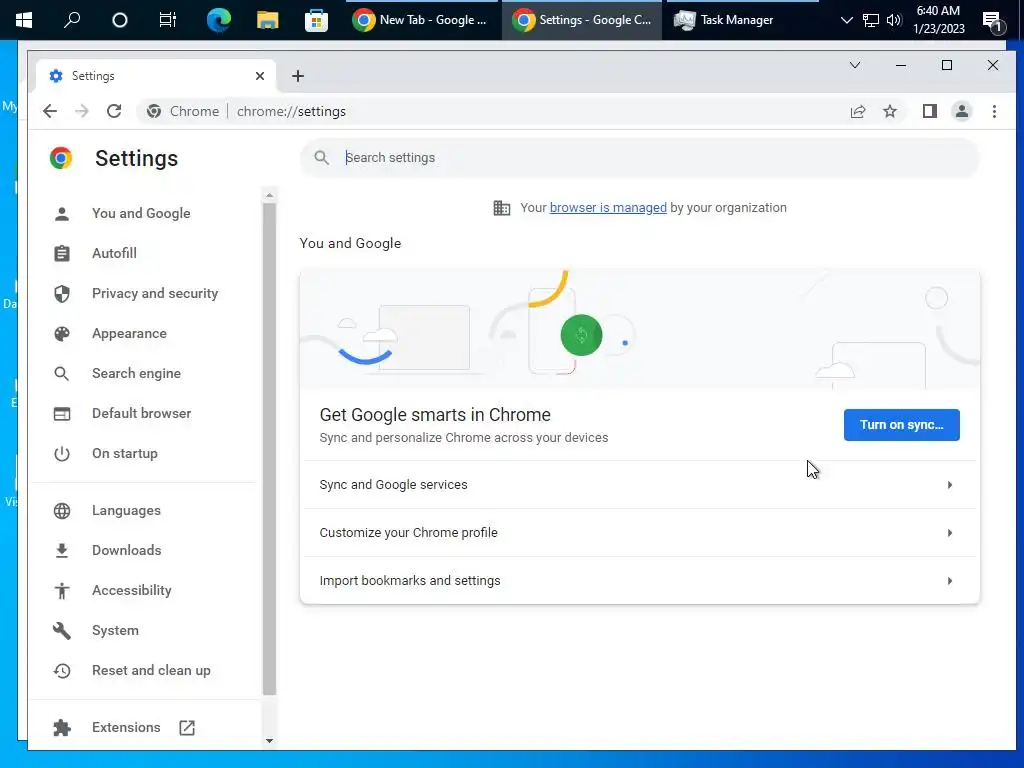
Task: Close the Settings tab
Action: click(x=260, y=76)
